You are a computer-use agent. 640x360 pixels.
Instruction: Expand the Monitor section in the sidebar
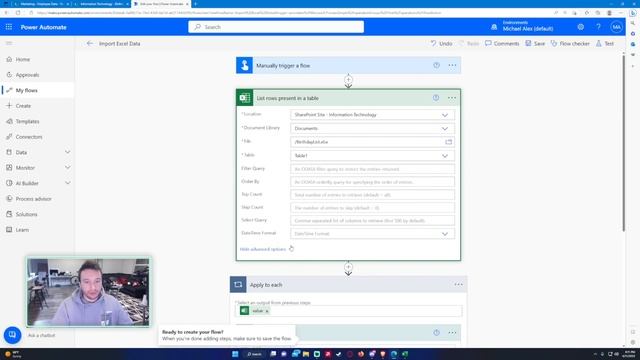pos(67,168)
